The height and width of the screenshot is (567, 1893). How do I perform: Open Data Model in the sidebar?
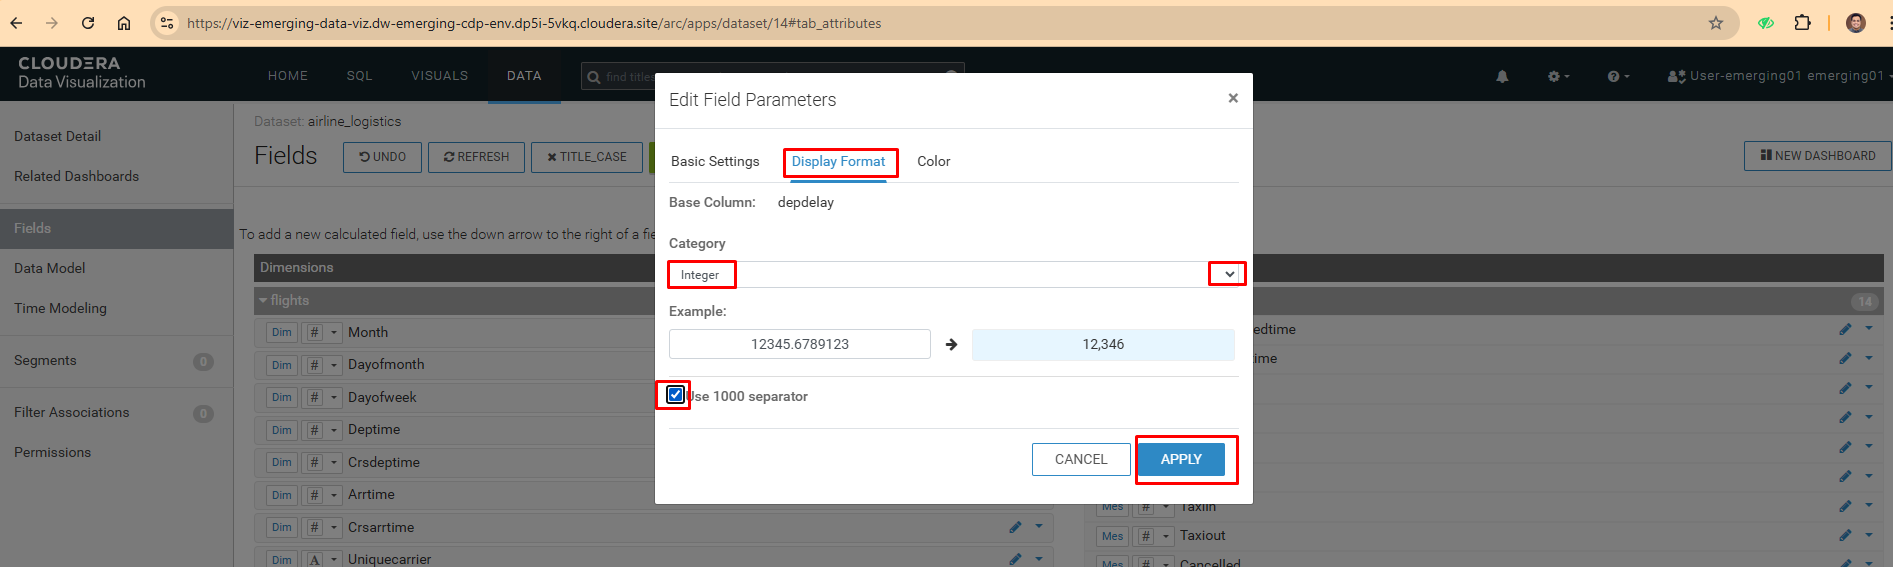click(49, 268)
